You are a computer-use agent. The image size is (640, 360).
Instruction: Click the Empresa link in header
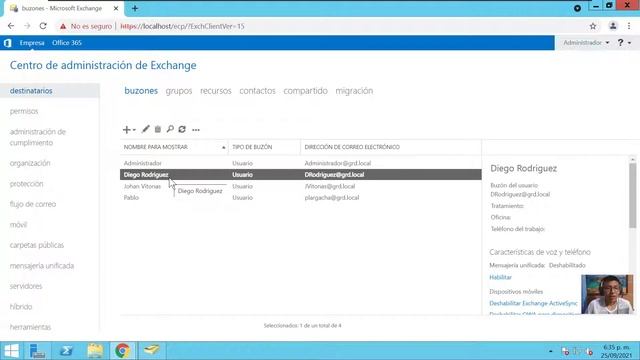[32, 42]
